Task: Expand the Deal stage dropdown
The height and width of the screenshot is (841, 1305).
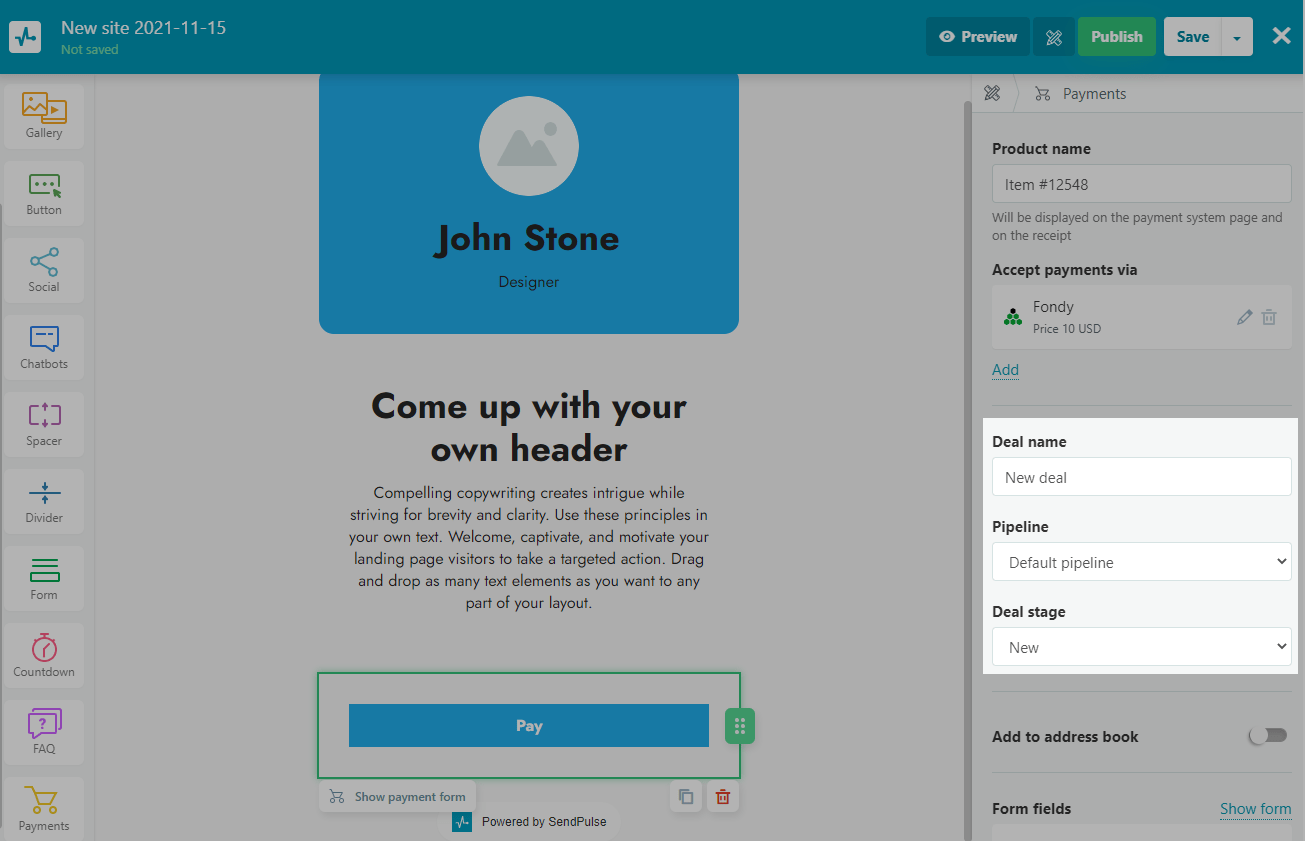Action: [1141, 647]
